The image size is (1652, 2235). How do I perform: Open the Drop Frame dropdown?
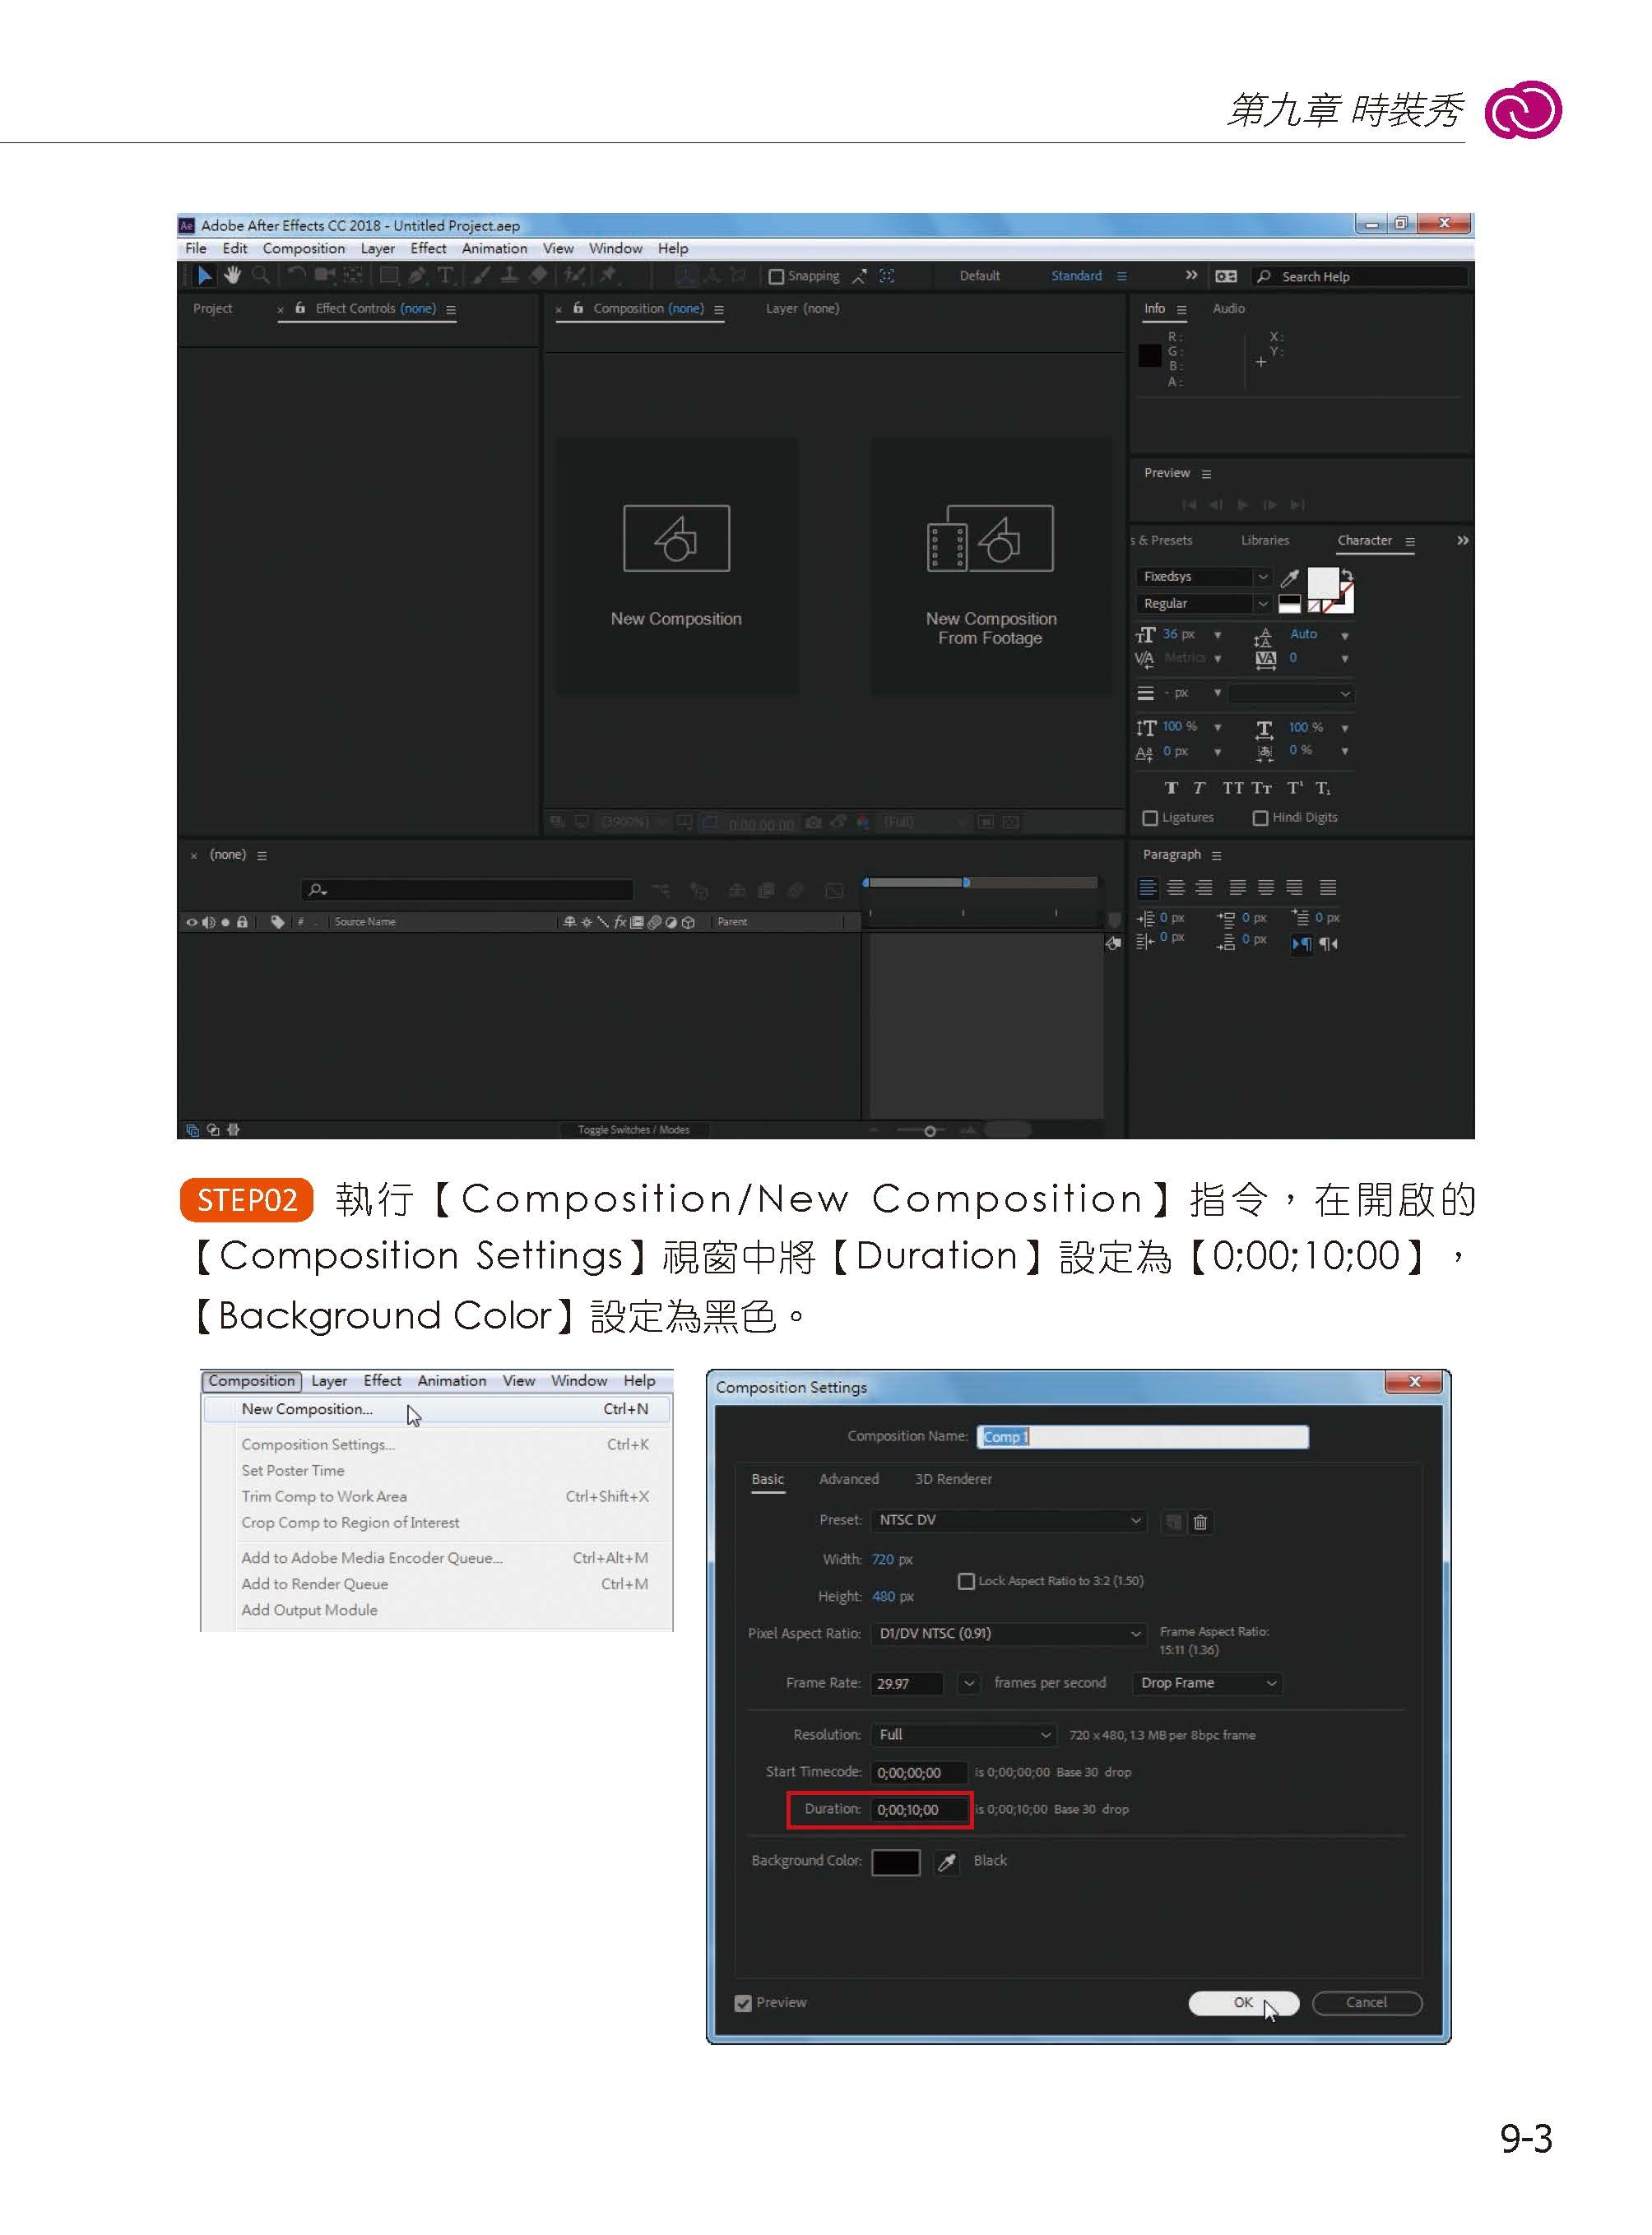tap(1207, 1683)
